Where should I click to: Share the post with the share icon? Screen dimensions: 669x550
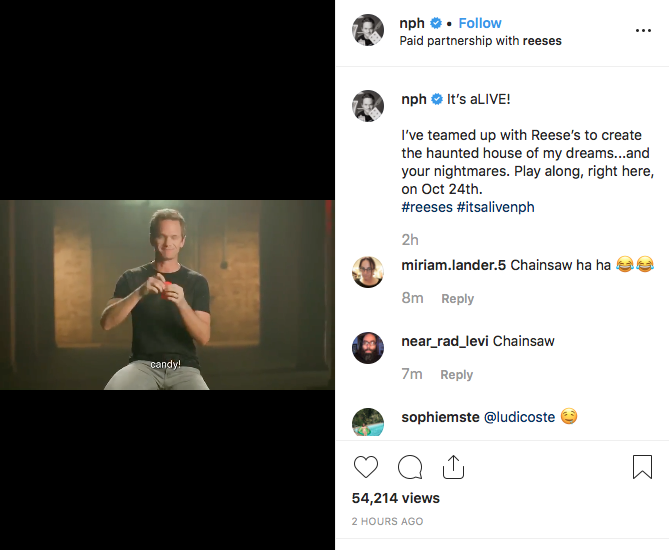pyautogui.click(x=452, y=467)
